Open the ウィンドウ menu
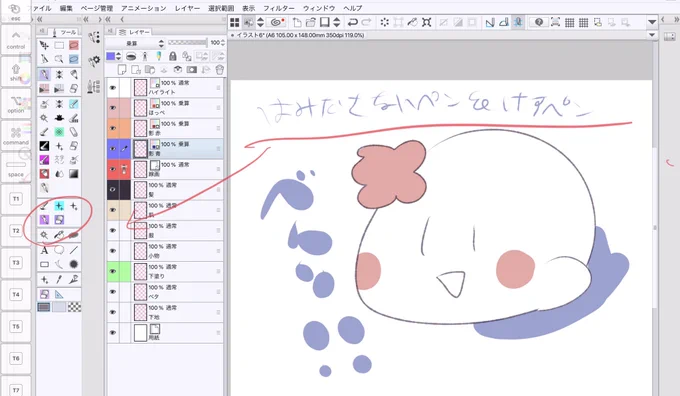This screenshot has height=396, width=680. [319, 8]
